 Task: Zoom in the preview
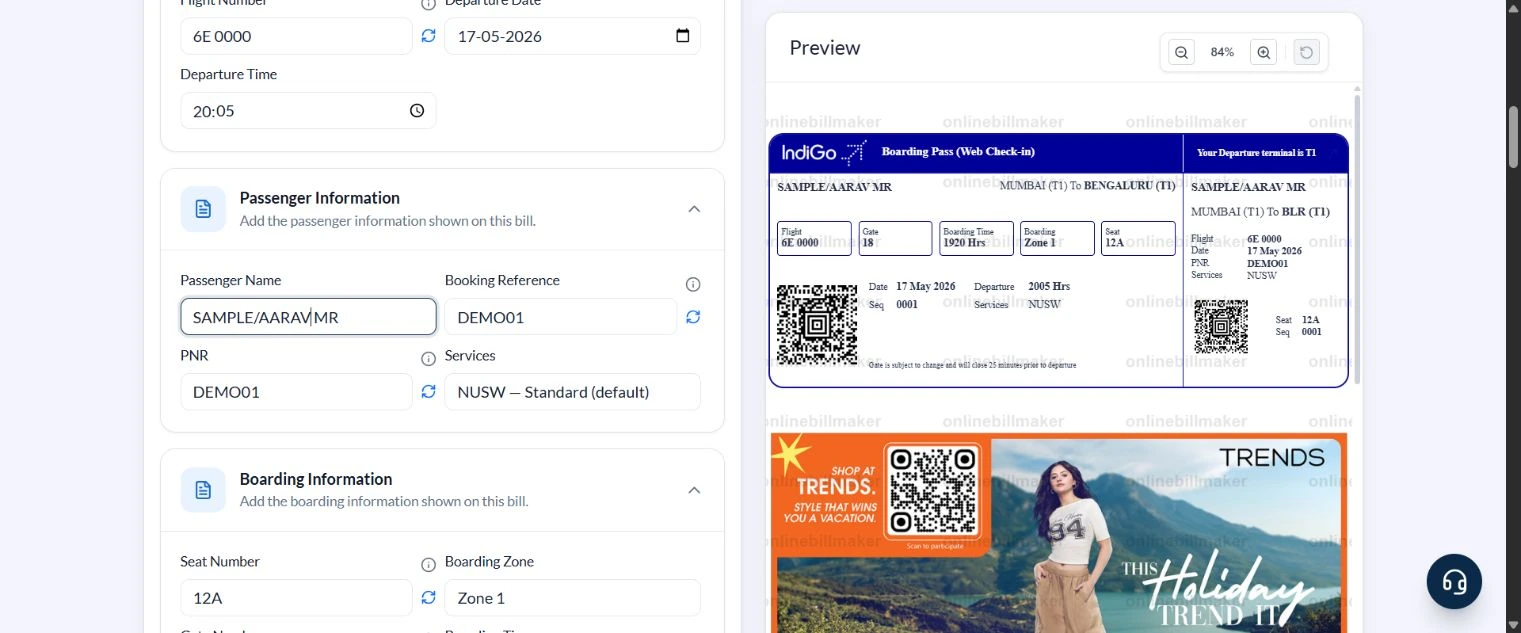click(1263, 53)
